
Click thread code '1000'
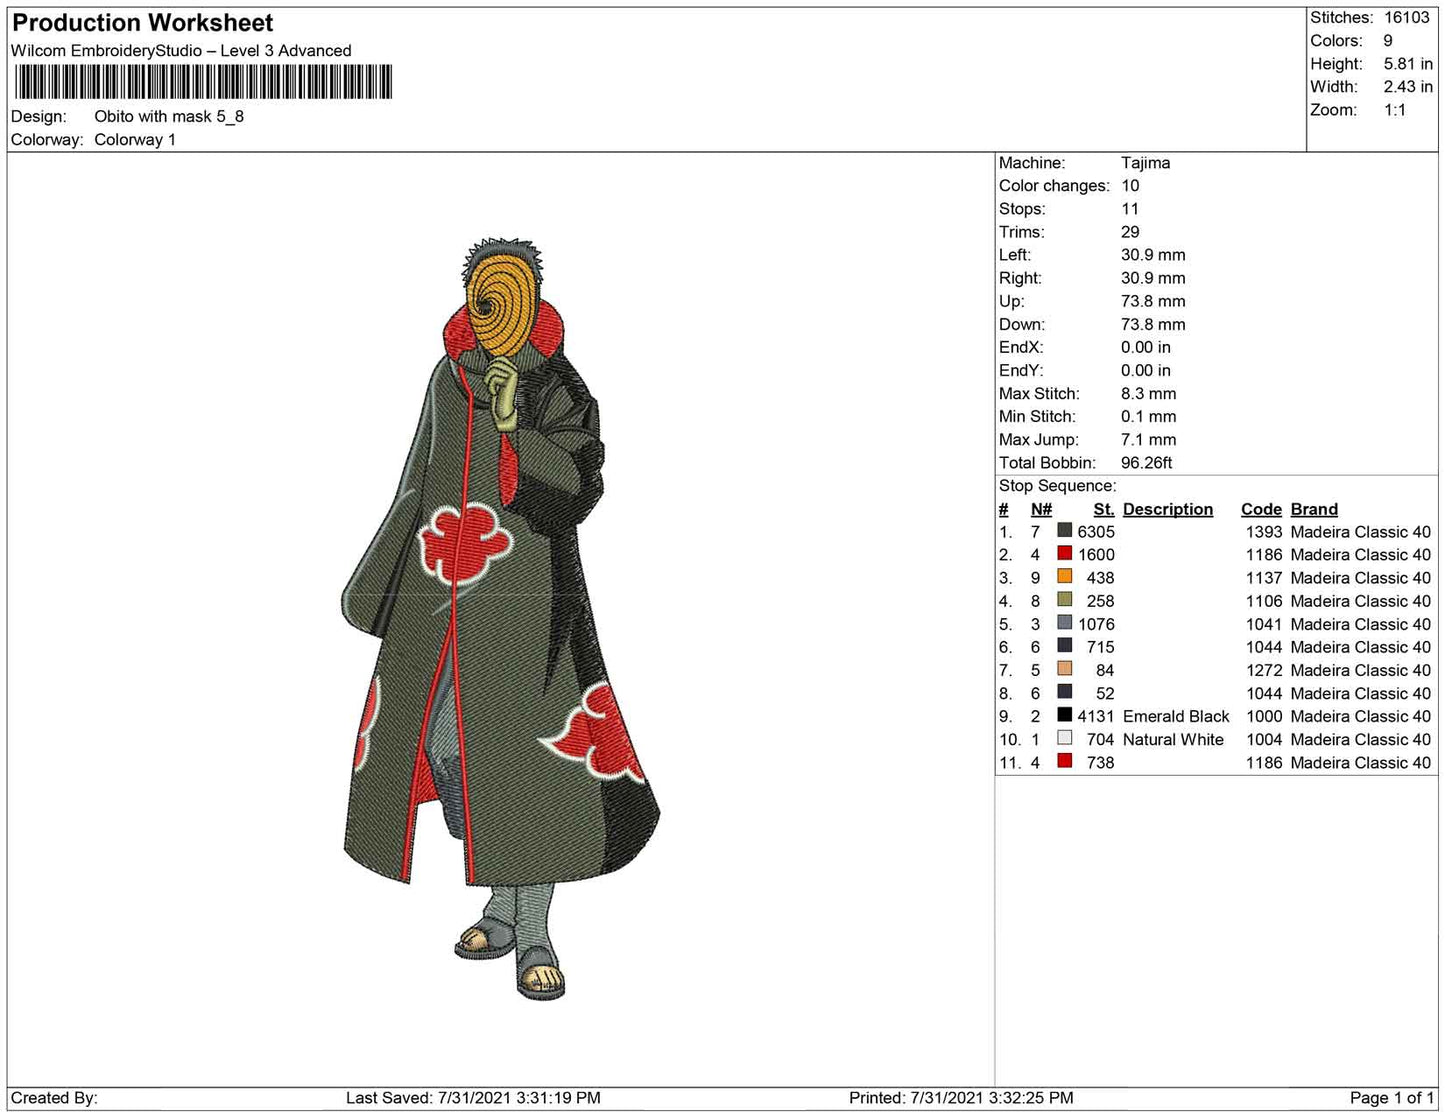[1264, 716]
